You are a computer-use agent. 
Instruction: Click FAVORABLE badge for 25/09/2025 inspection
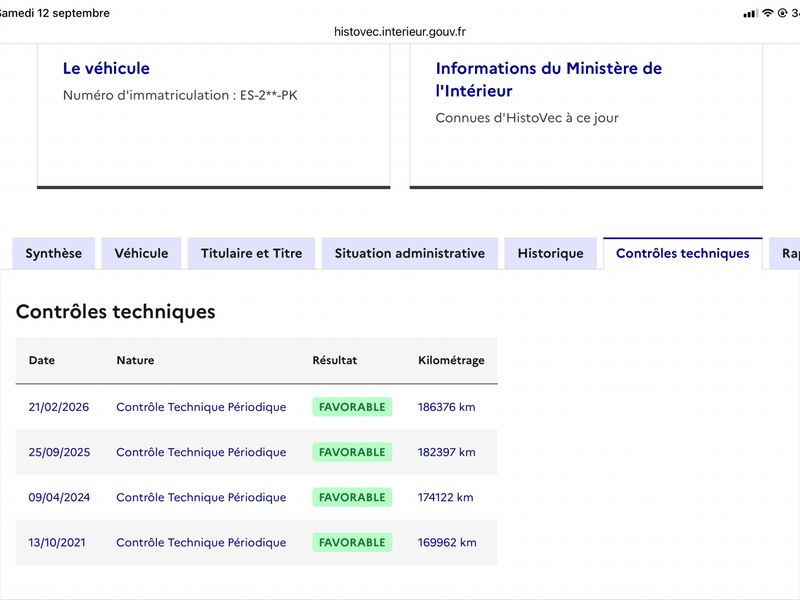pos(352,452)
